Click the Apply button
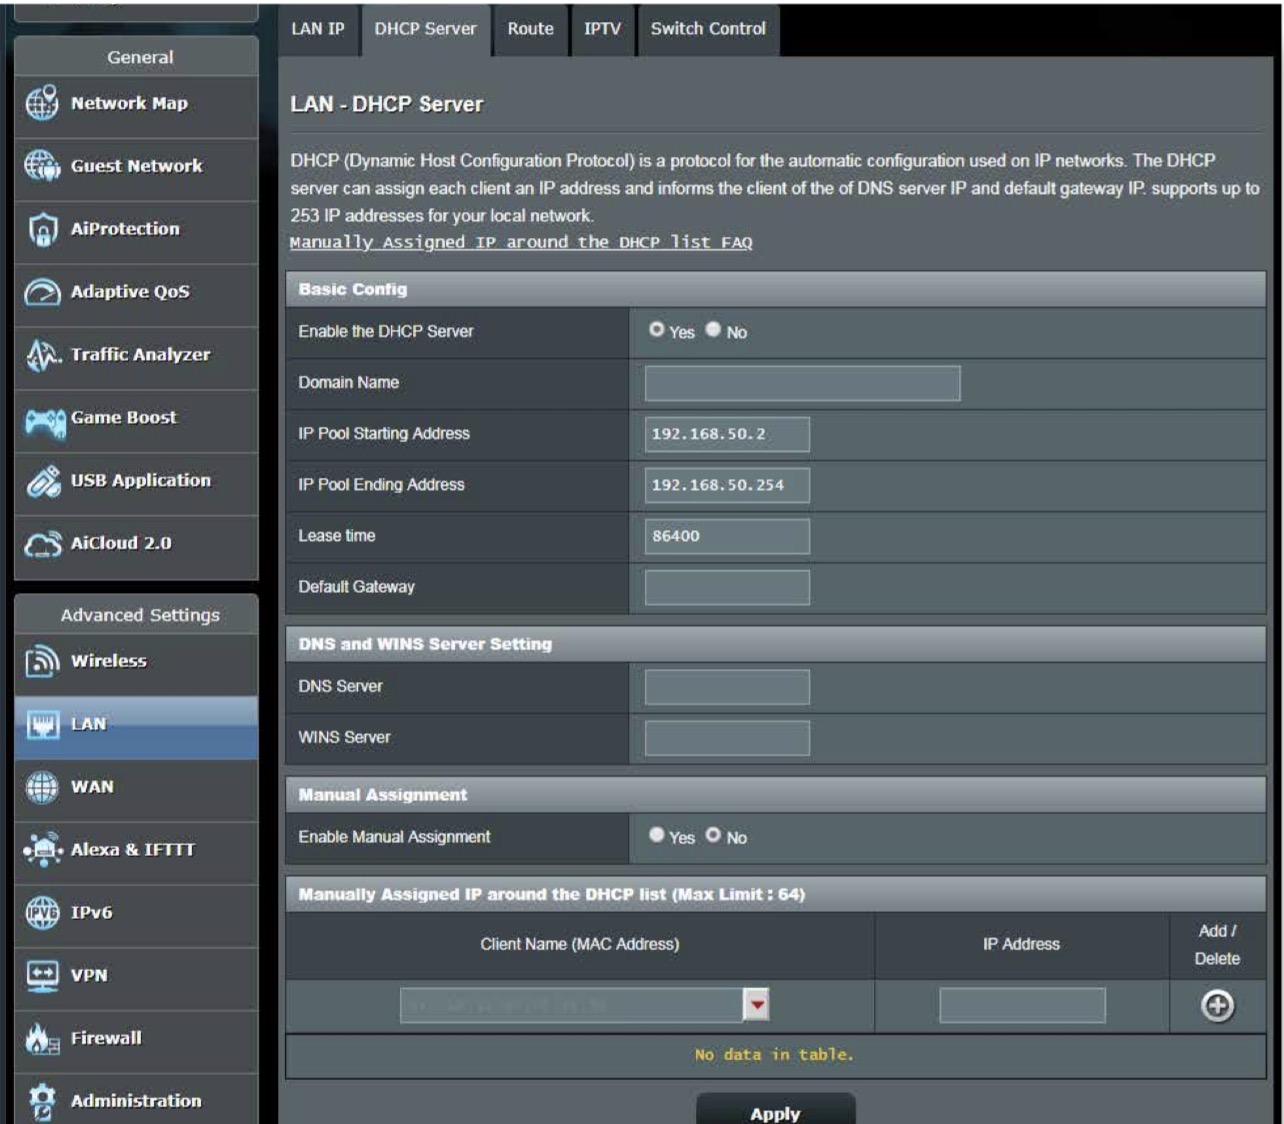This screenshot has width=1284, height=1124. [775, 1112]
